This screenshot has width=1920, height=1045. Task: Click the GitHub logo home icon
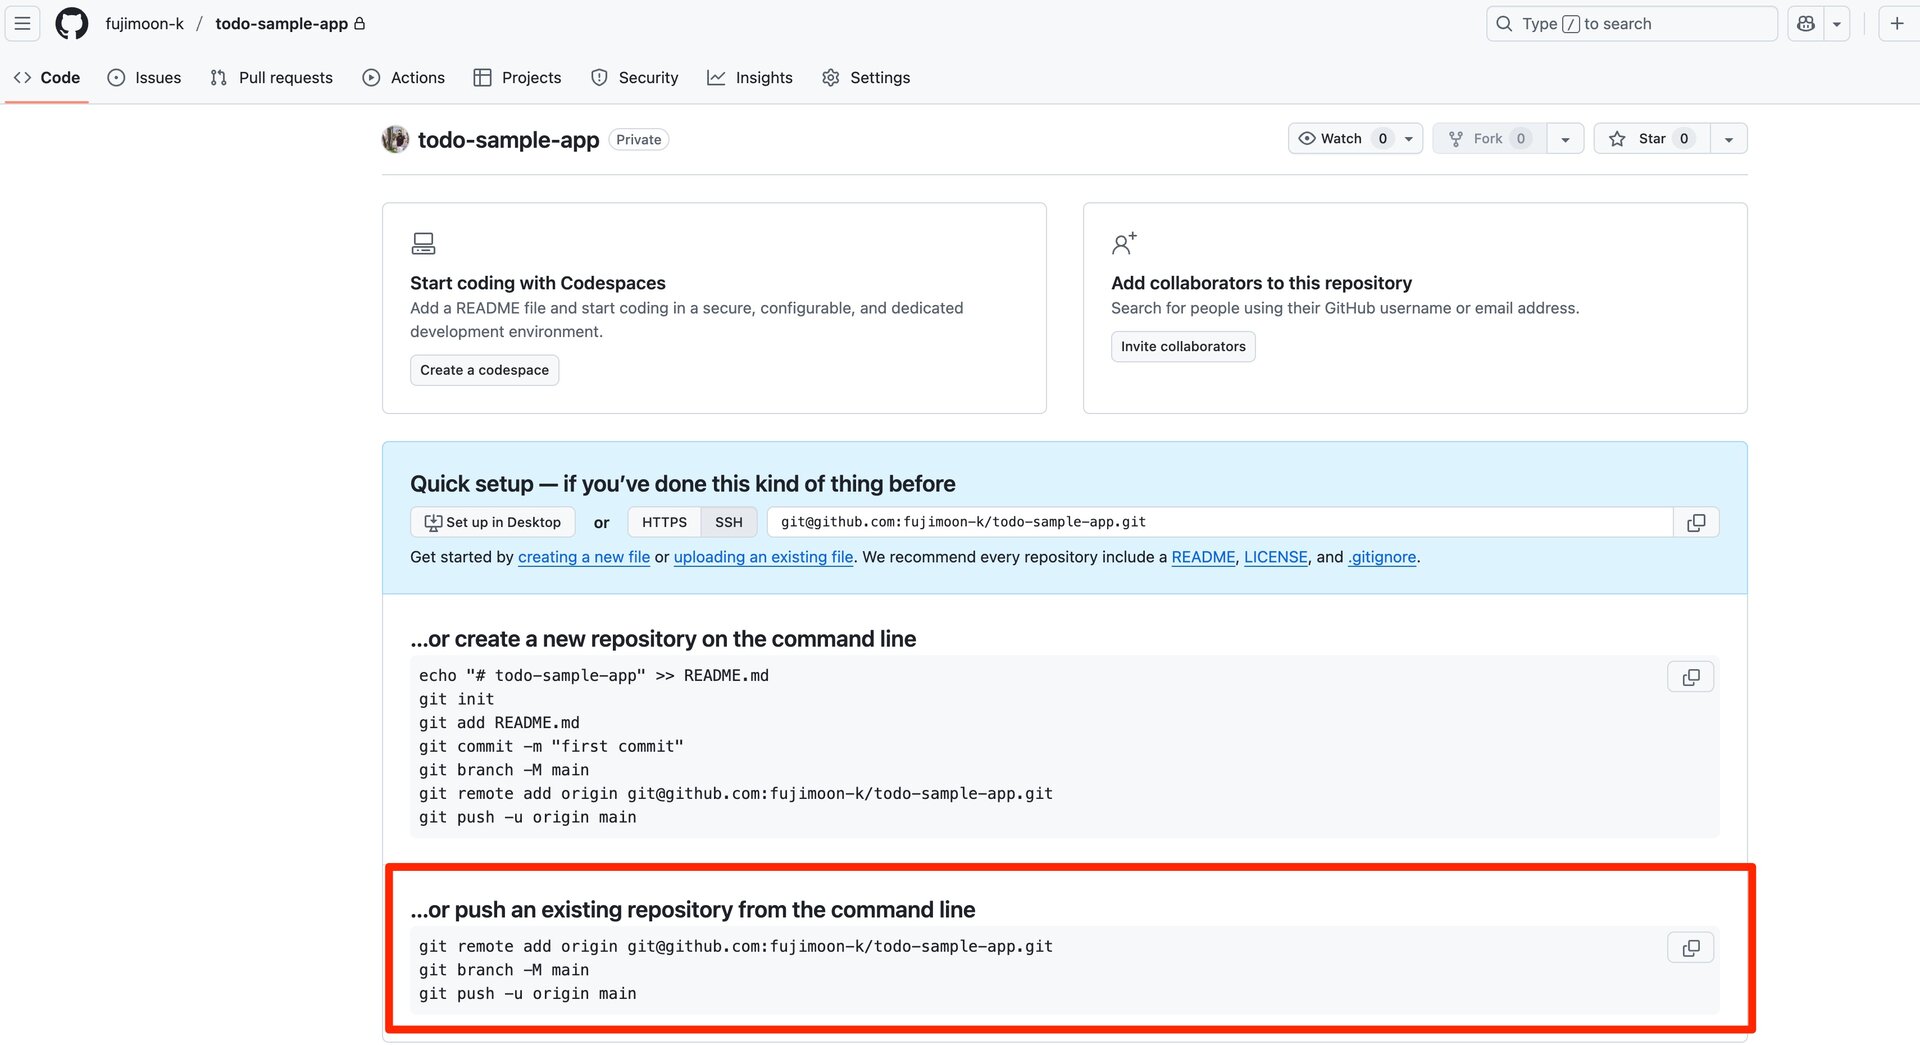click(71, 23)
